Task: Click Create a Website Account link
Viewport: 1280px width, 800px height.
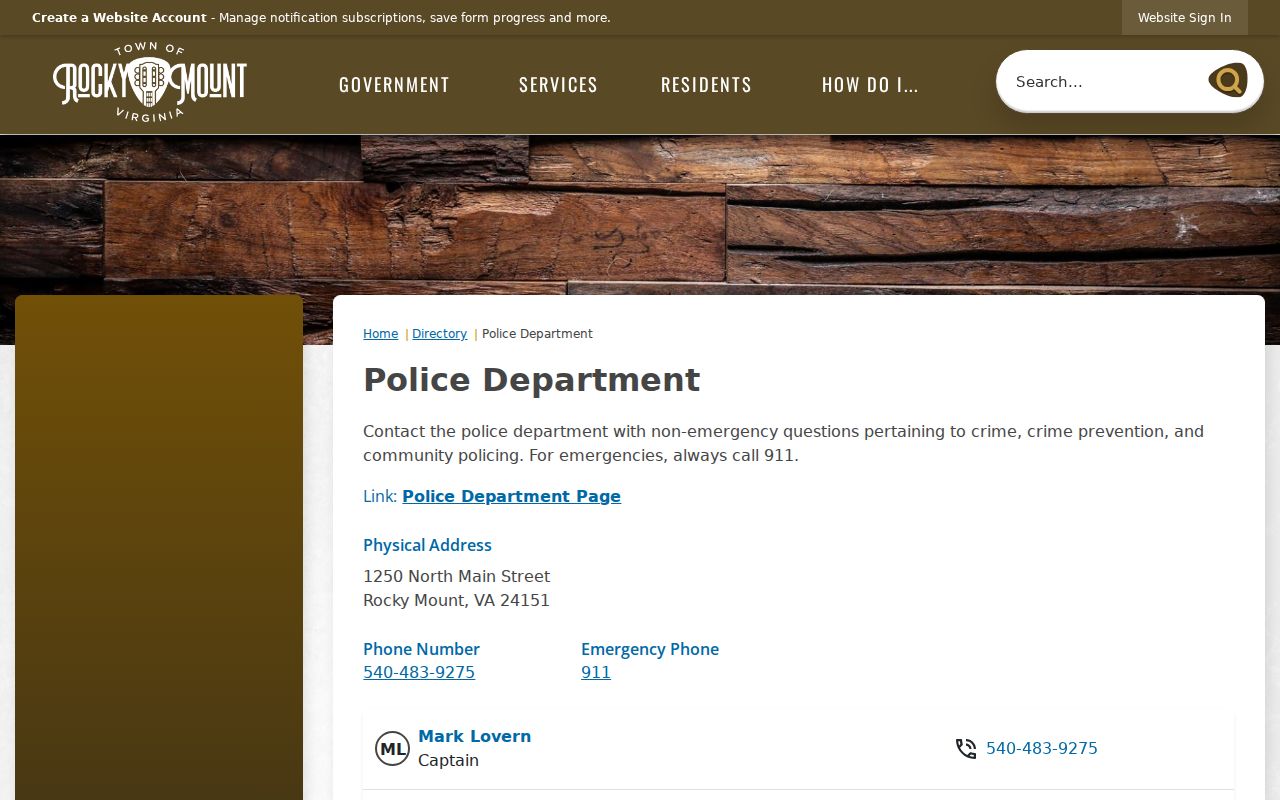Action: tap(119, 18)
